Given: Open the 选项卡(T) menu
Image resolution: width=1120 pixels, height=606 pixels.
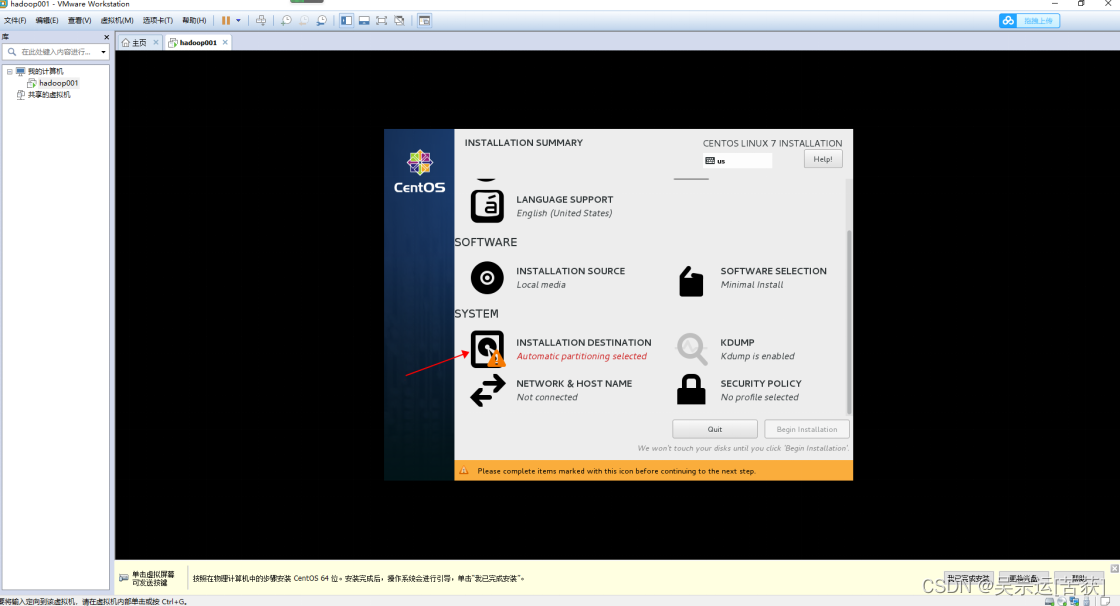Looking at the screenshot, I should point(158,21).
